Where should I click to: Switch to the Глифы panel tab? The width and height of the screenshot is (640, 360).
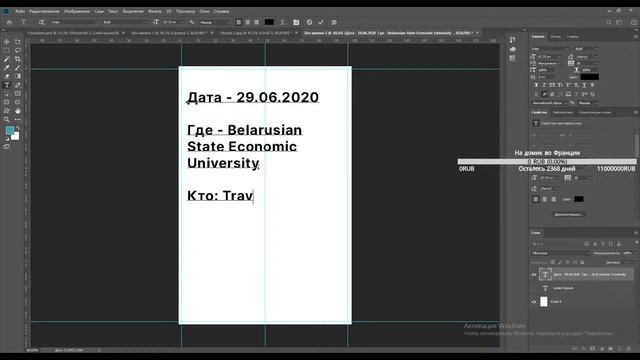[572, 37]
